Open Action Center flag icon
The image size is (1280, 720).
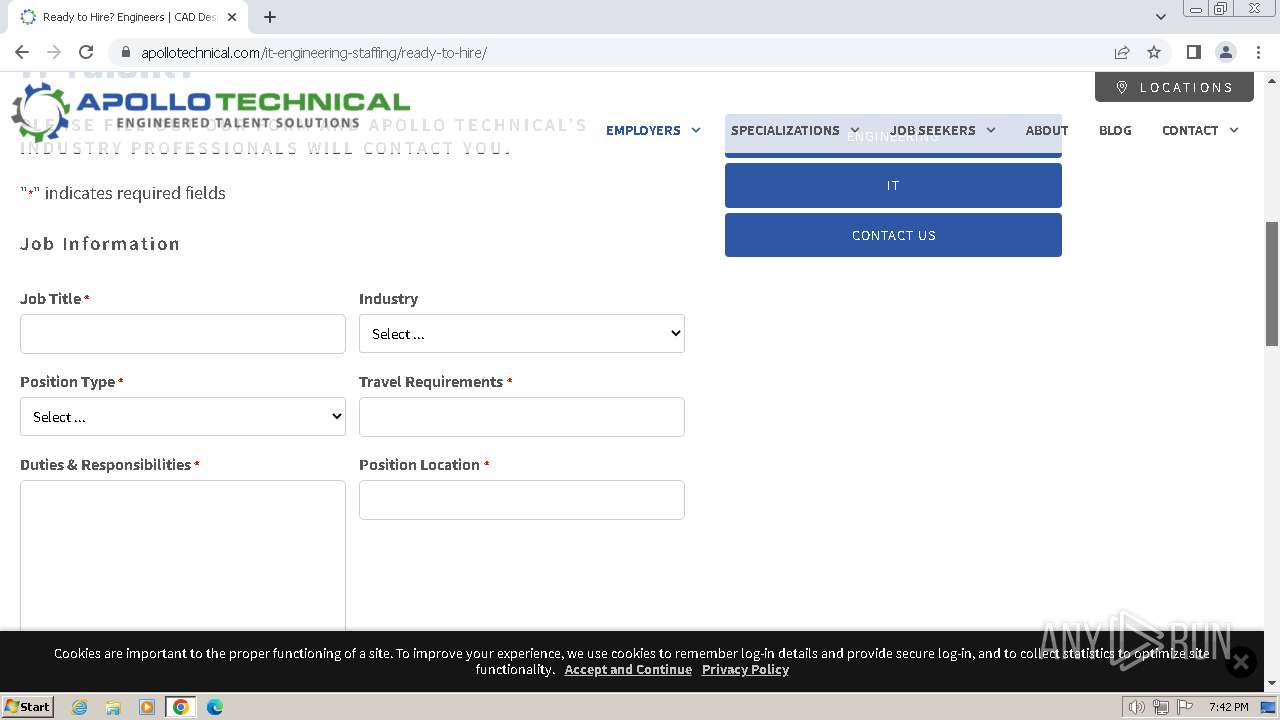[1186, 707]
